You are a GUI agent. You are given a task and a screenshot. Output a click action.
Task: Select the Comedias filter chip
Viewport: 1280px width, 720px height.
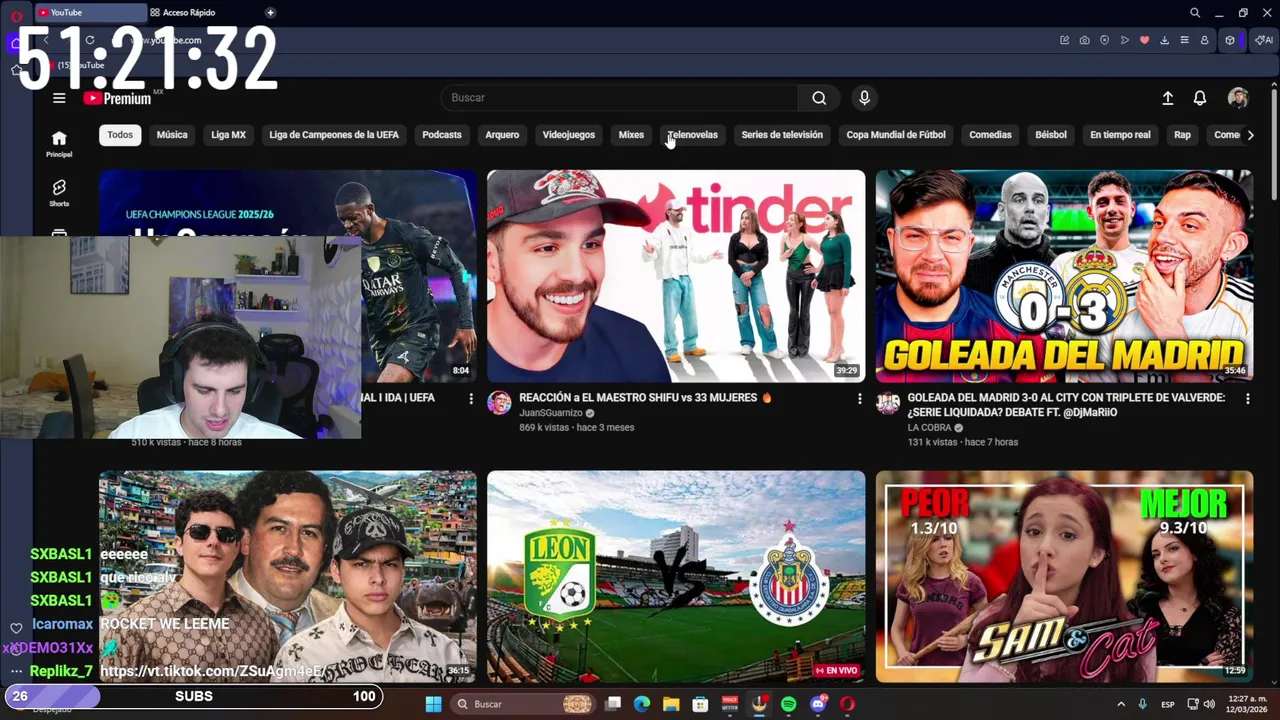tap(990, 135)
